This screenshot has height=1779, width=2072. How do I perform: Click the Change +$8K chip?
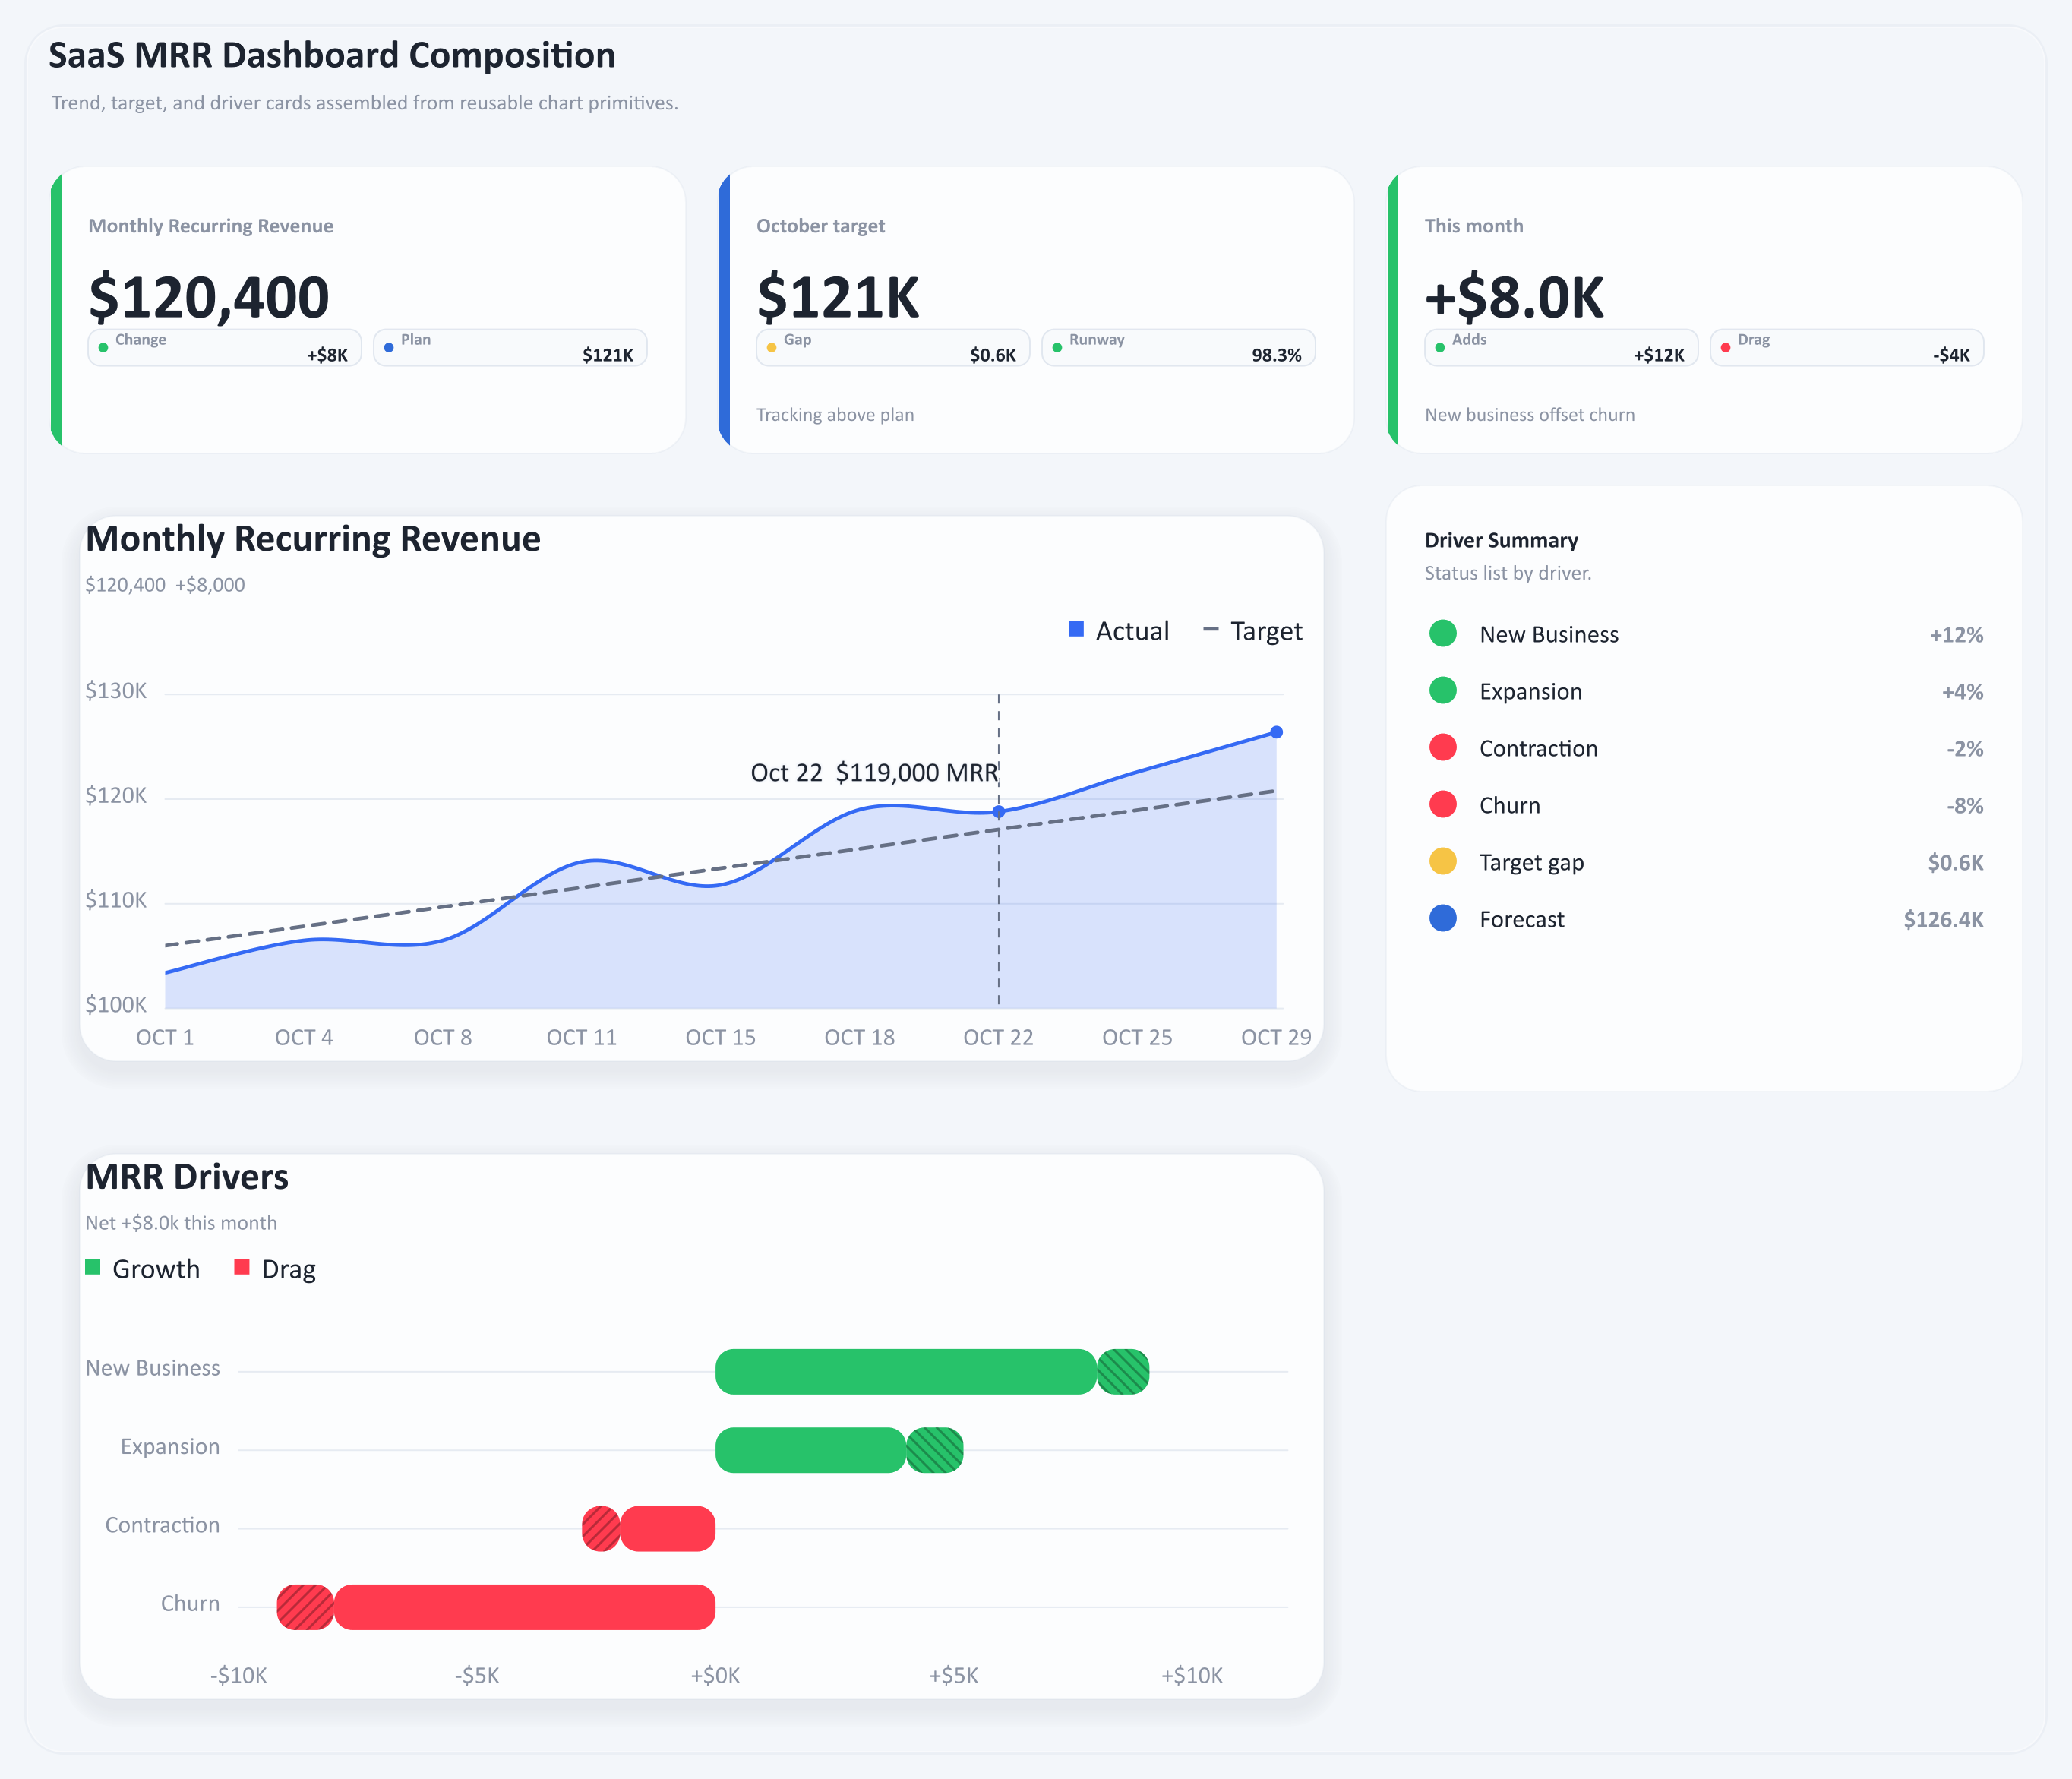(x=225, y=348)
